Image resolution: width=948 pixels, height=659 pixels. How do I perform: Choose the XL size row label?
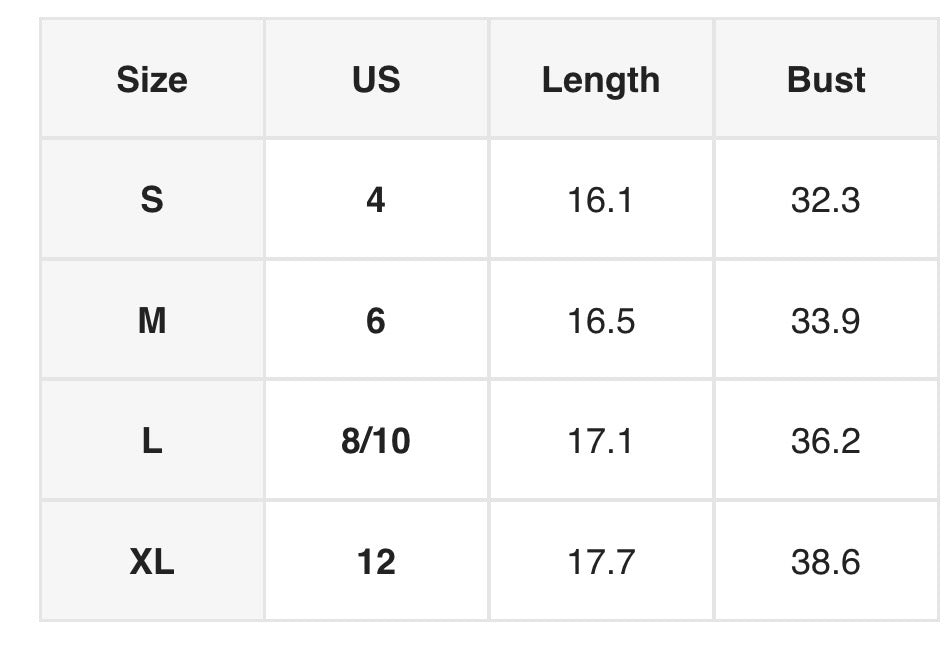tap(152, 562)
